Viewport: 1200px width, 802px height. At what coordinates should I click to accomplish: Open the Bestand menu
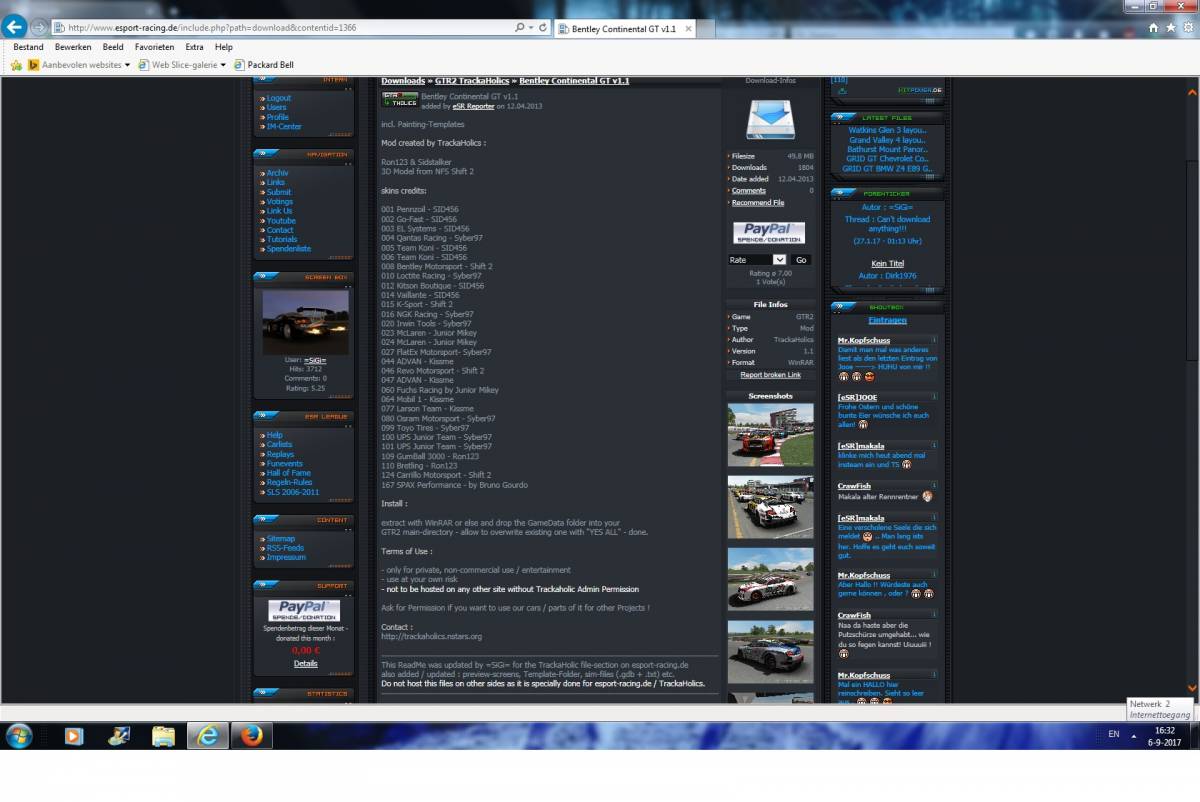pos(28,47)
